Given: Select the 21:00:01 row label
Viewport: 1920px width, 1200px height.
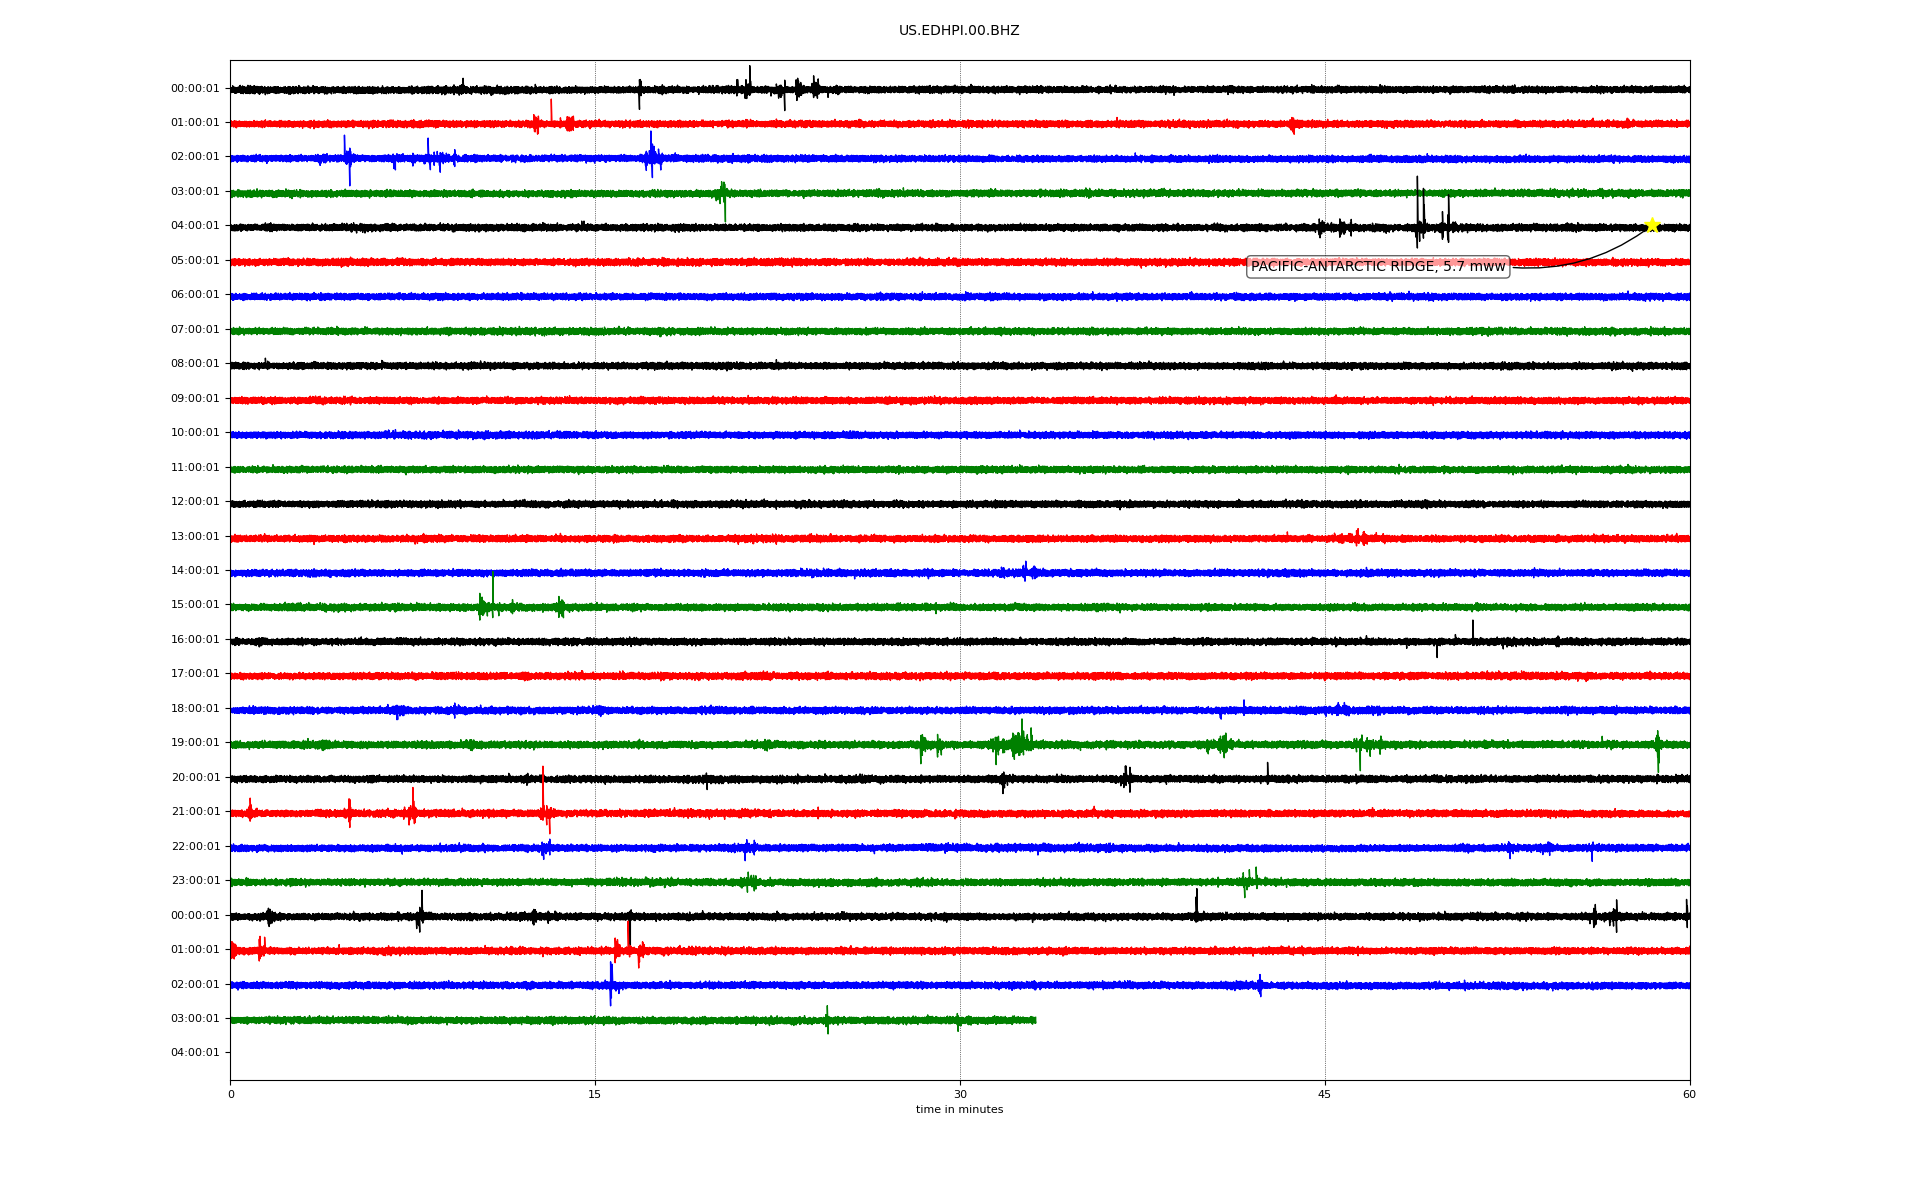Looking at the screenshot, I should coord(195,812).
